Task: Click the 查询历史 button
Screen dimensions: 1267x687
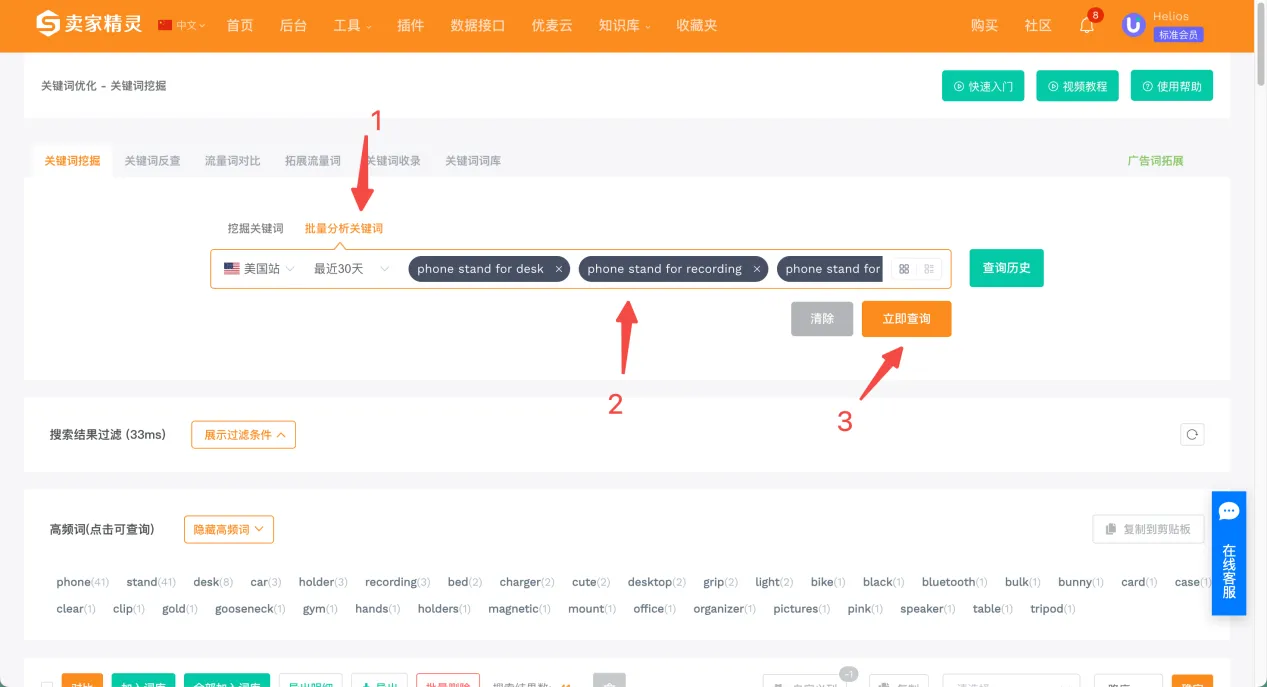Action: pos(1006,268)
